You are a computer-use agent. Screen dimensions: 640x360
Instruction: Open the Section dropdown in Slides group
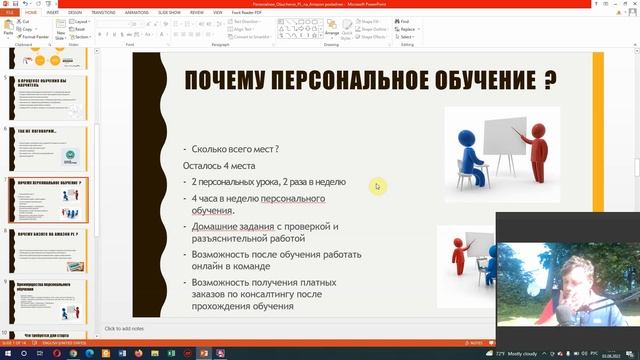(80, 37)
